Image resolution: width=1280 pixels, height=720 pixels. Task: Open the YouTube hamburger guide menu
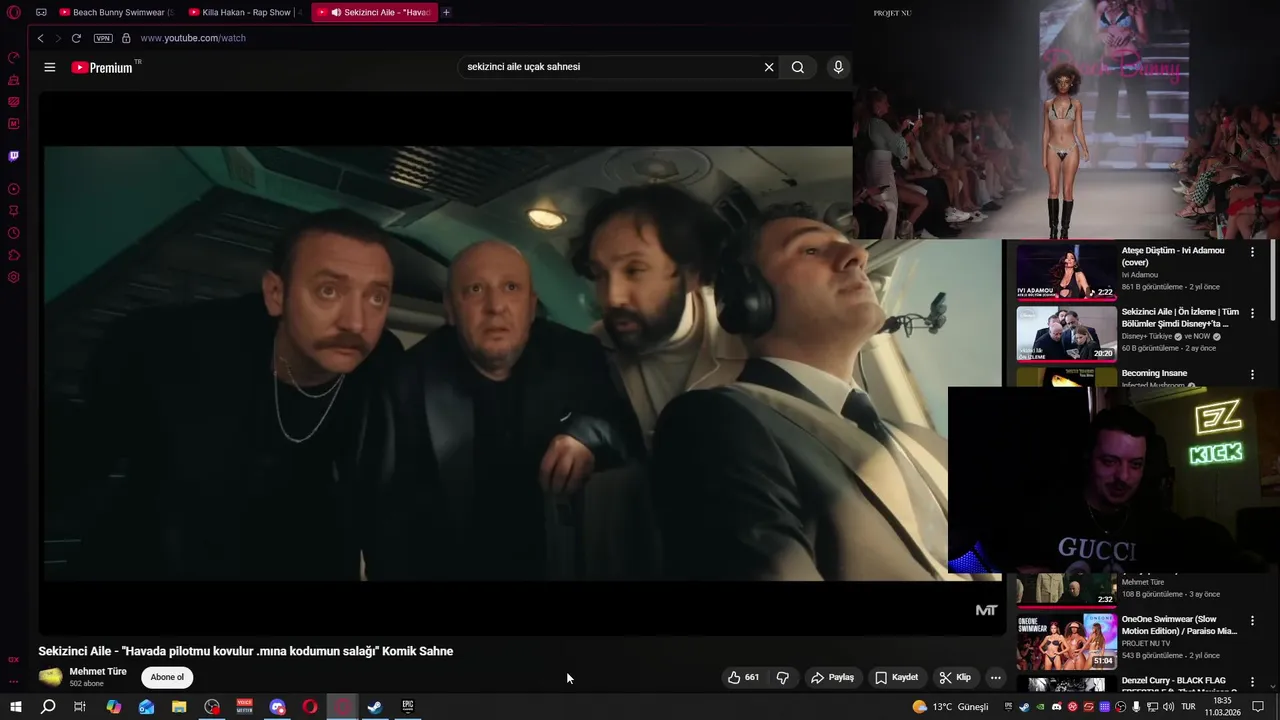tap(50, 67)
